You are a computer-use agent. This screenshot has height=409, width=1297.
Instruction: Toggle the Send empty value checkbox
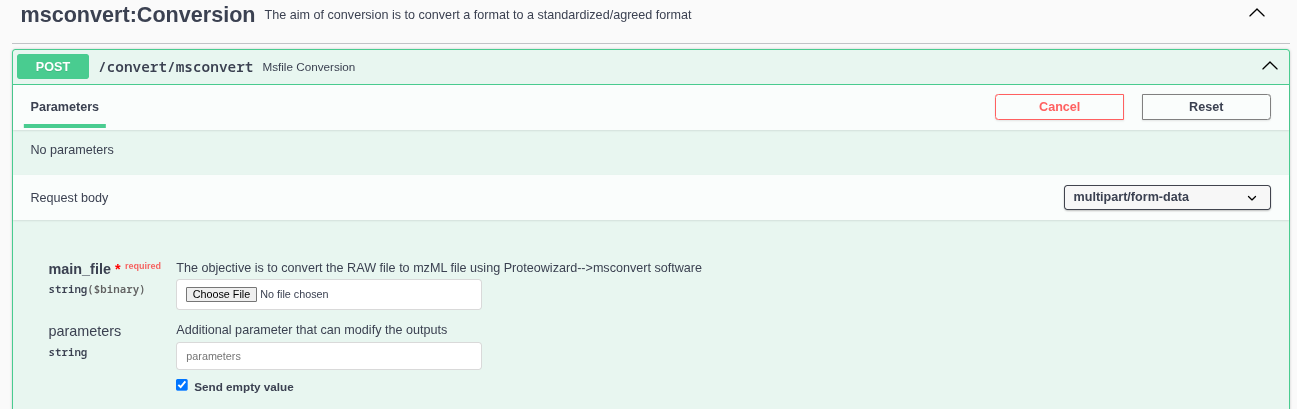click(x=182, y=385)
